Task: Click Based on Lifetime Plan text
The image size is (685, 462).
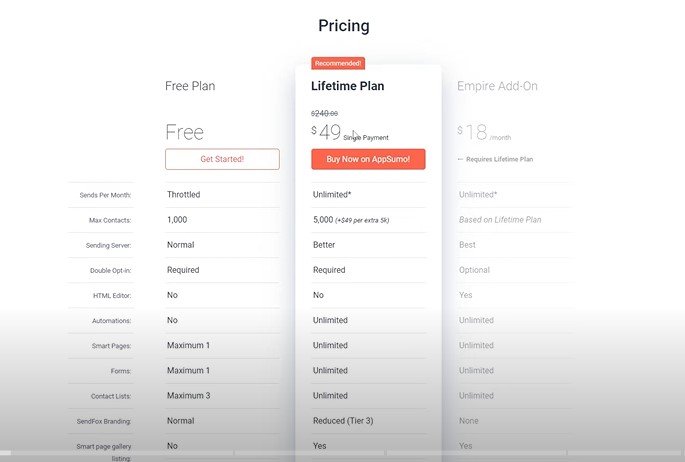Action: pyautogui.click(x=500, y=220)
